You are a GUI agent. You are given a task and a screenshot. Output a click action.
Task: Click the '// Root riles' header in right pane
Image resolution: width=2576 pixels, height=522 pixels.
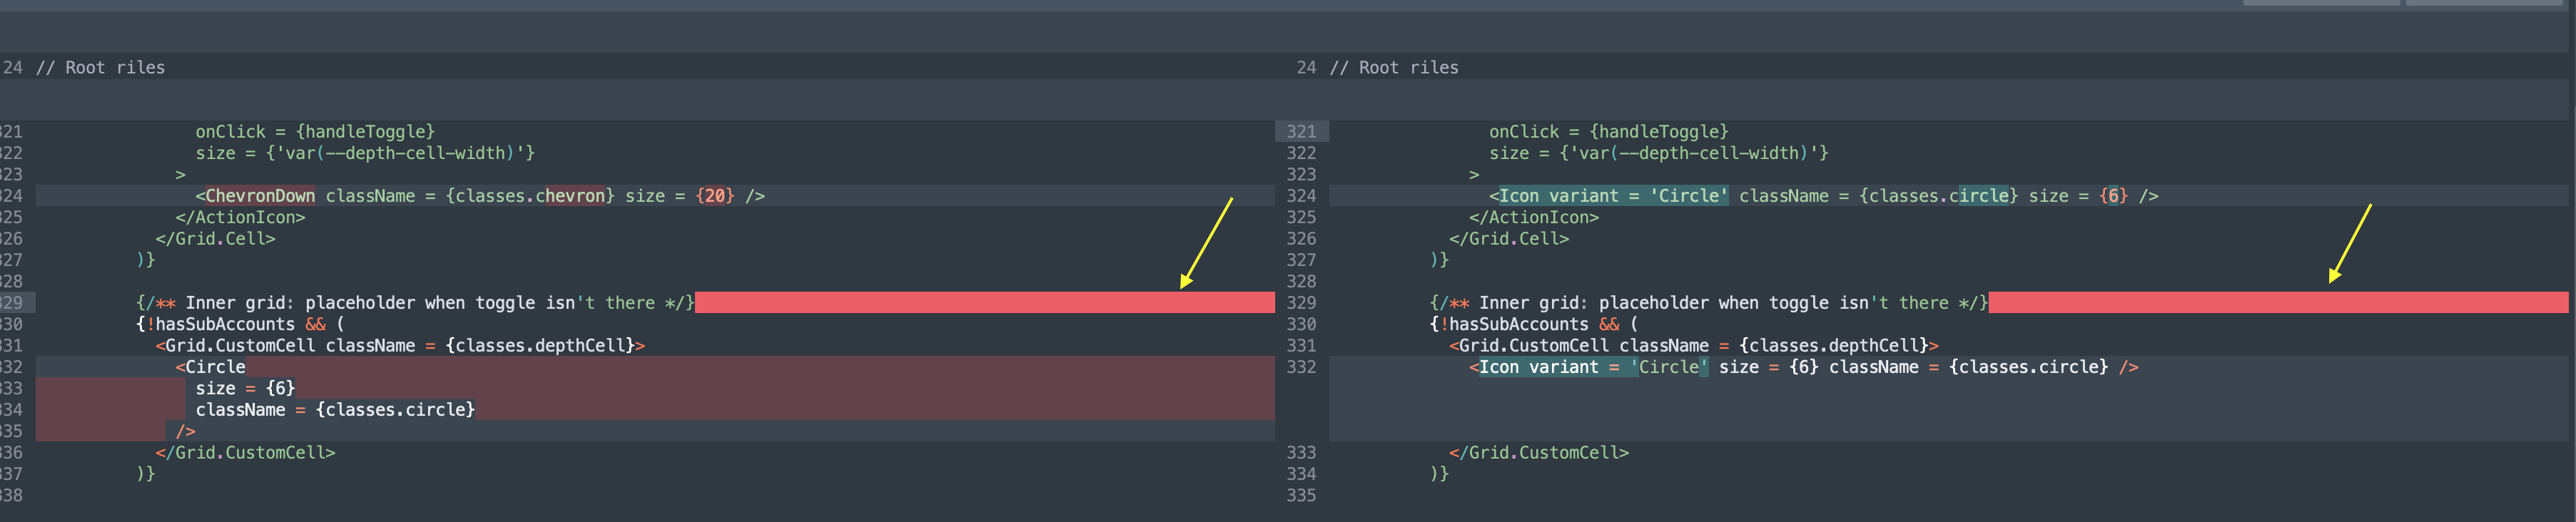point(1394,67)
